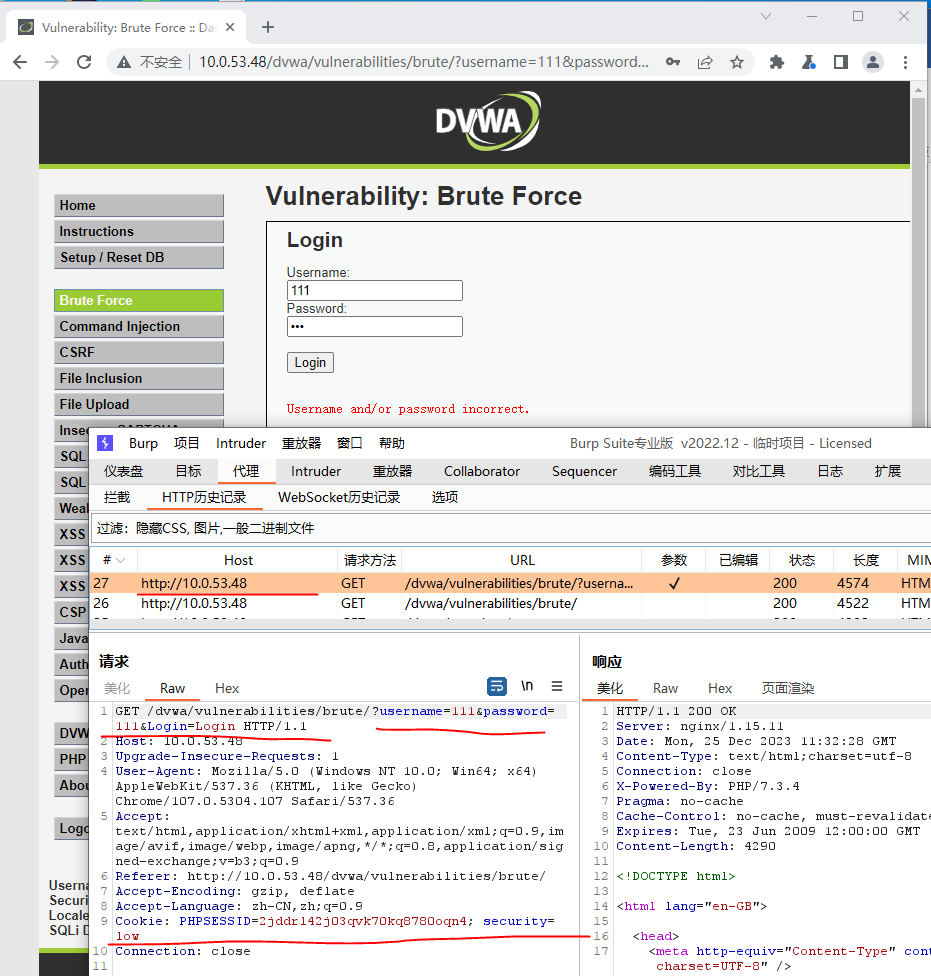Open the 项目 menu in Burp
The width and height of the screenshot is (931, 976).
[187, 443]
